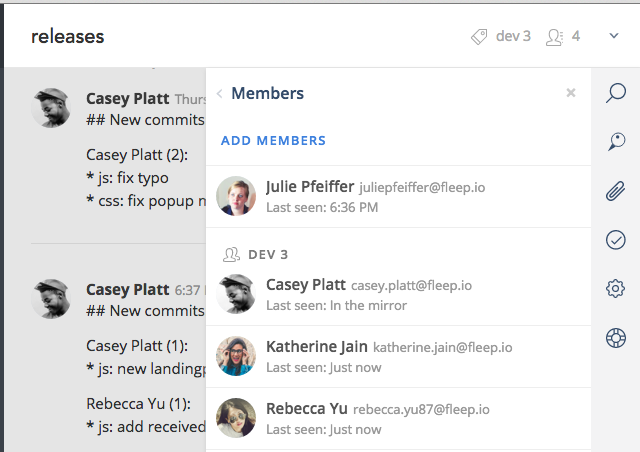Screen dimensions: 640x452
Task: Open tasks checkmark circle icon
Action: [616, 240]
